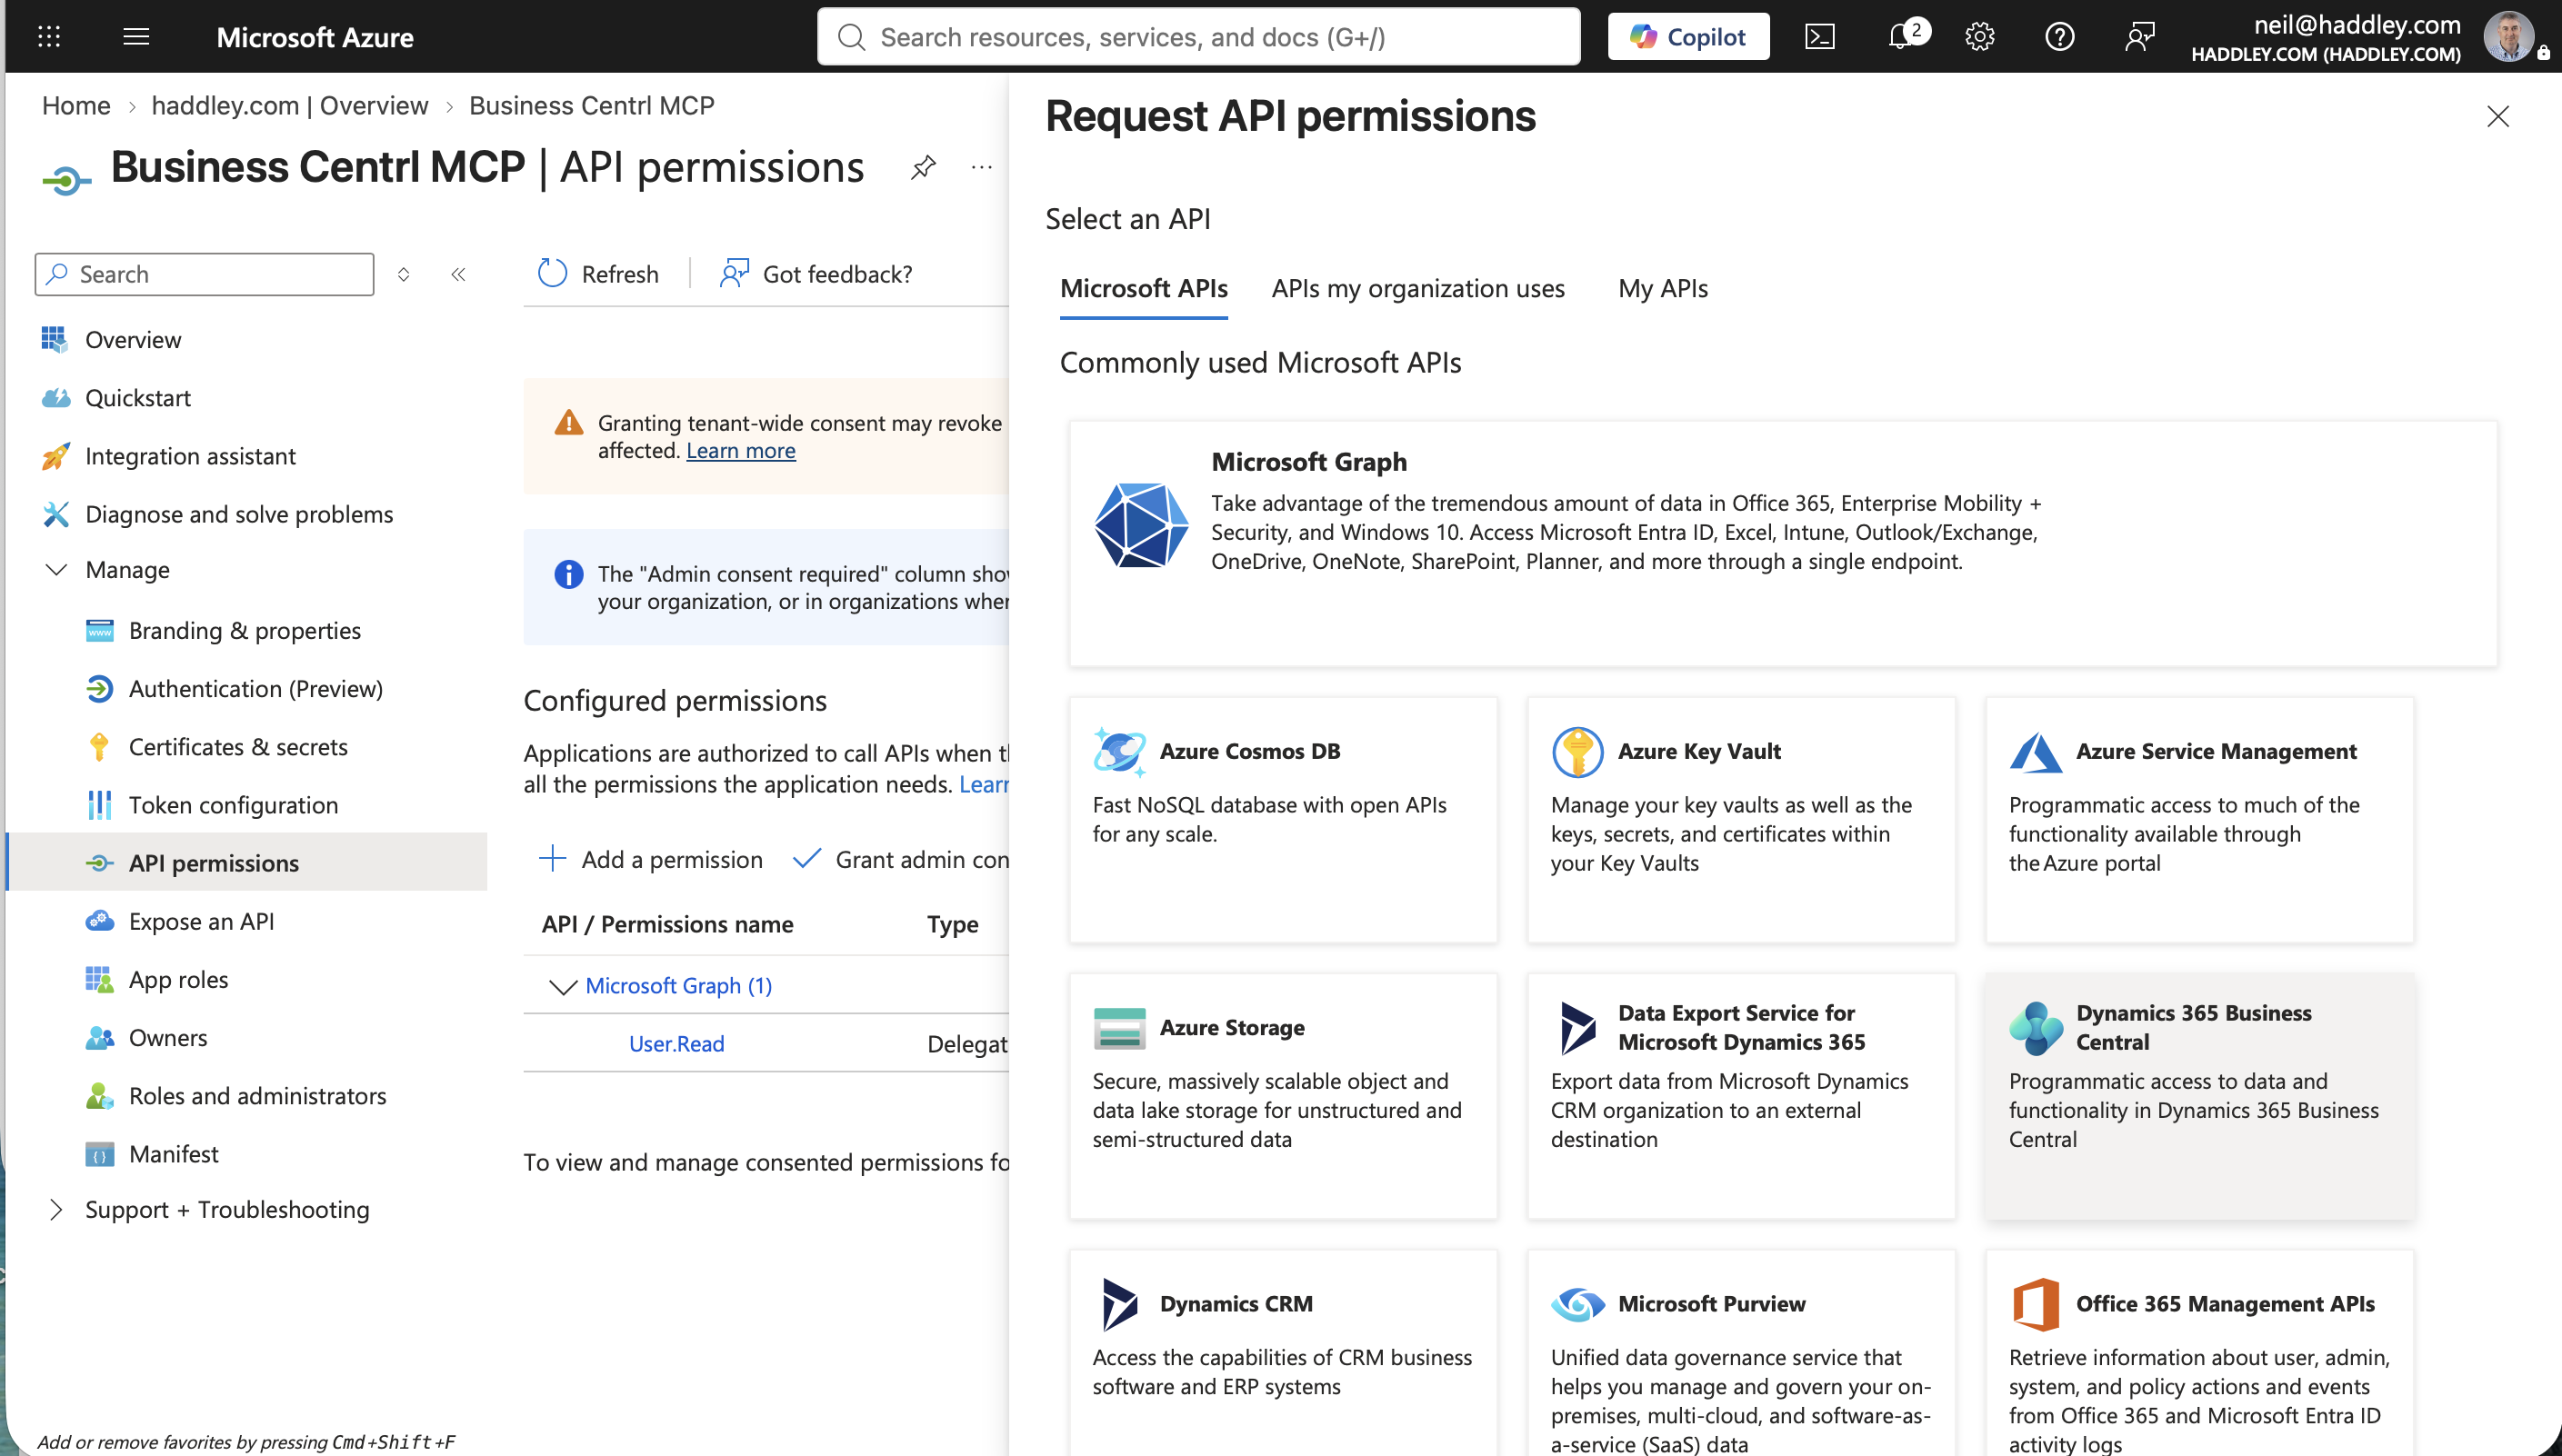Select the Microsoft APIs tab

click(x=1143, y=289)
